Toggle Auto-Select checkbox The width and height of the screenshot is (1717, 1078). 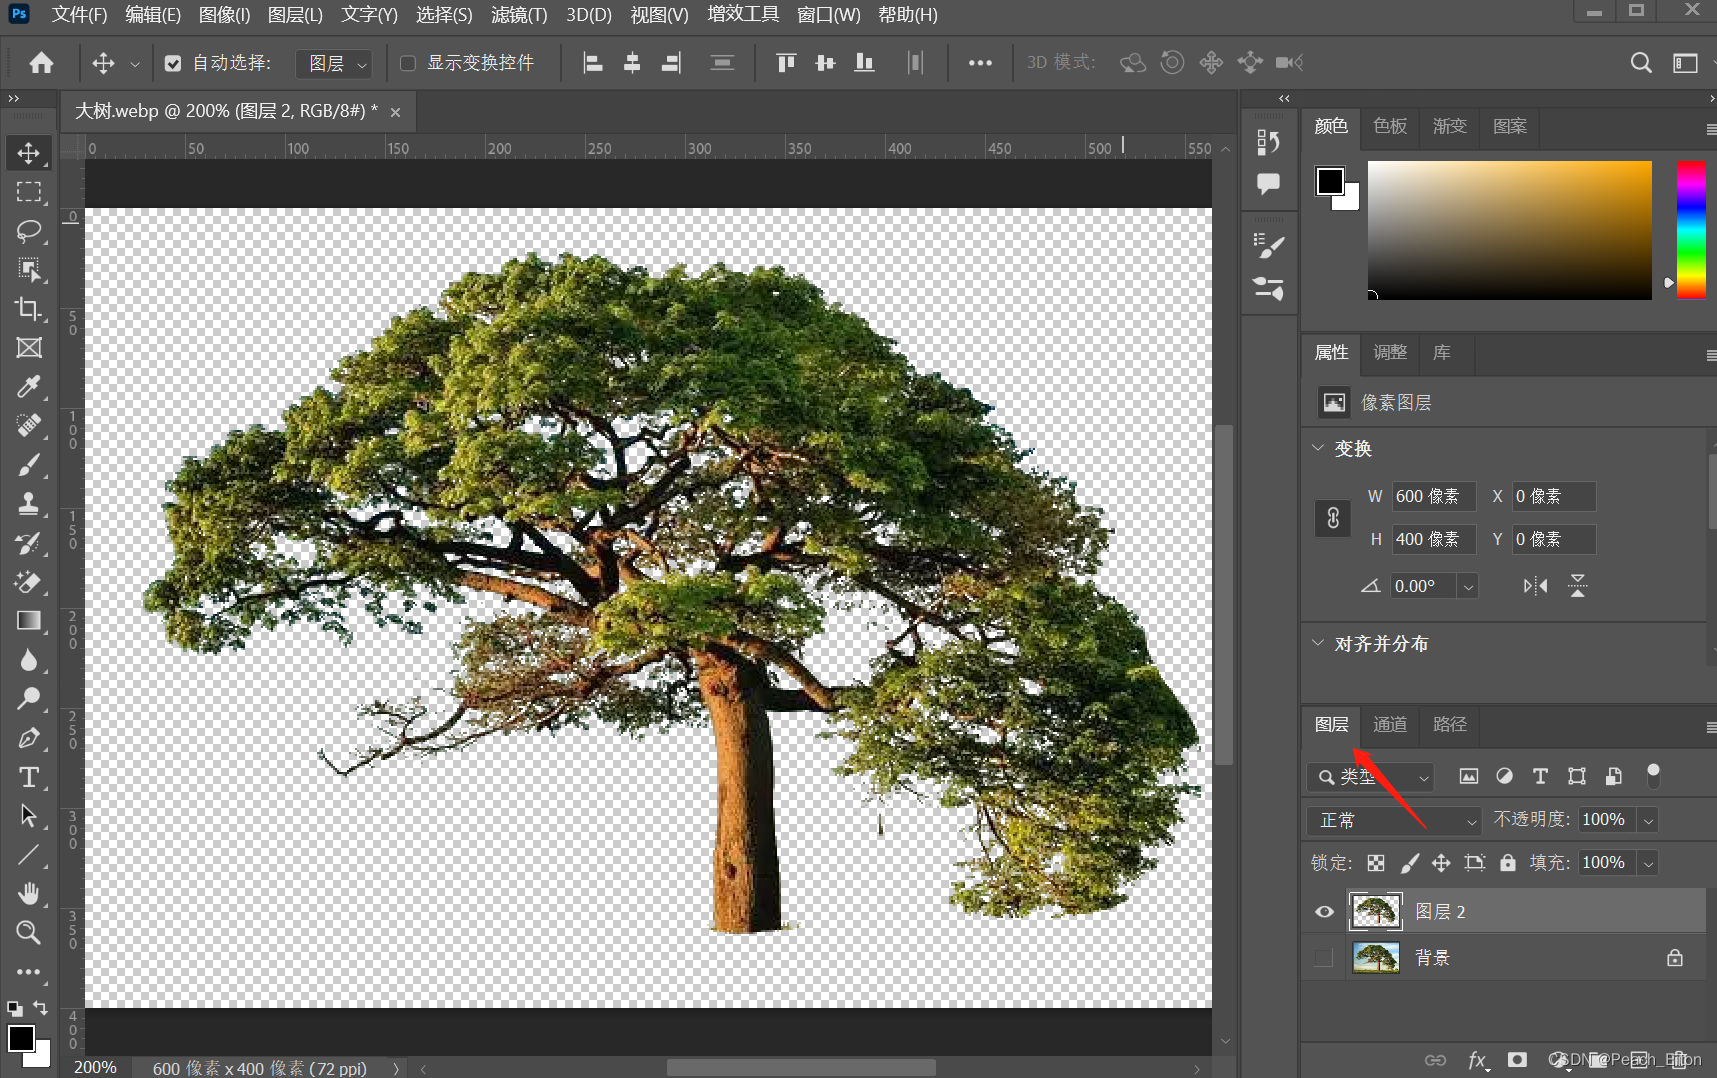coord(173,64)
